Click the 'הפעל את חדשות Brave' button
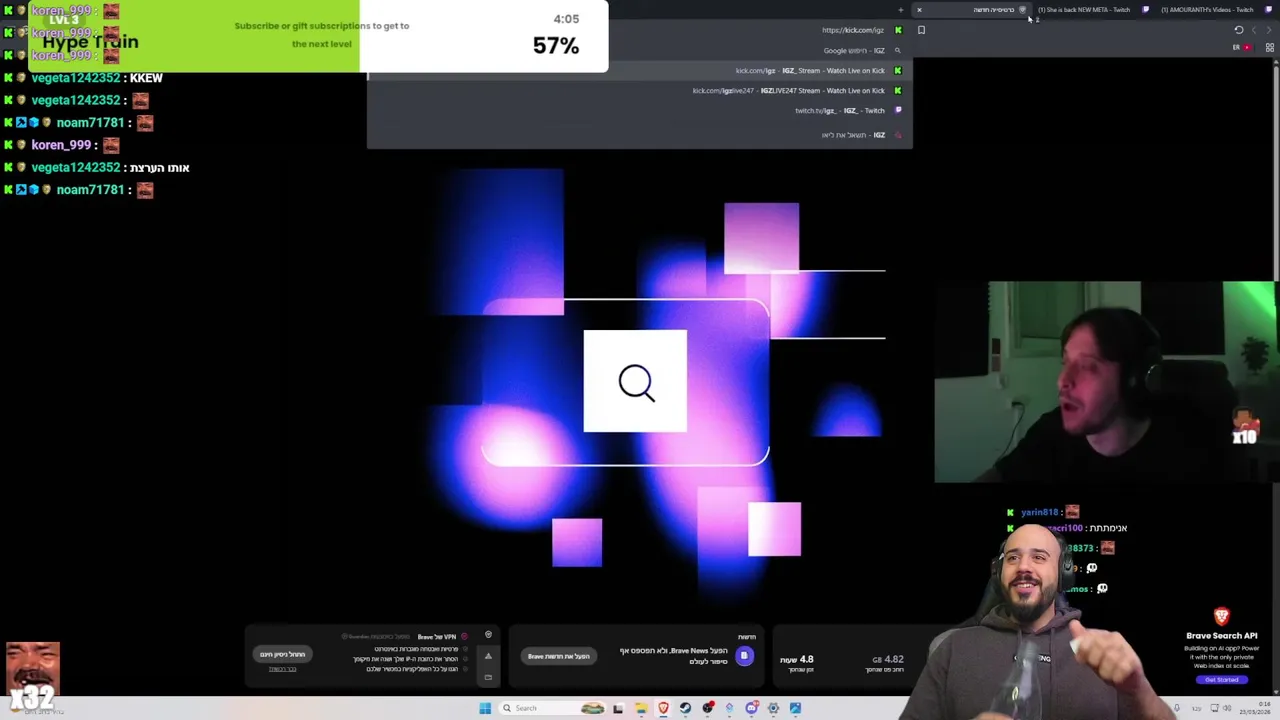Screen dimensions: 1280x720 [559, 656]
